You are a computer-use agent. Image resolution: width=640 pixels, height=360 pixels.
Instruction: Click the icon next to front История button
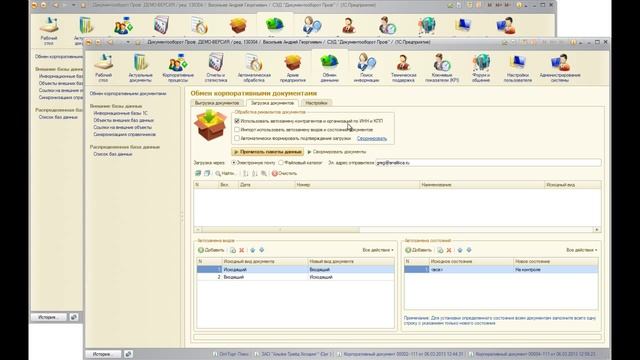point(128,354)
